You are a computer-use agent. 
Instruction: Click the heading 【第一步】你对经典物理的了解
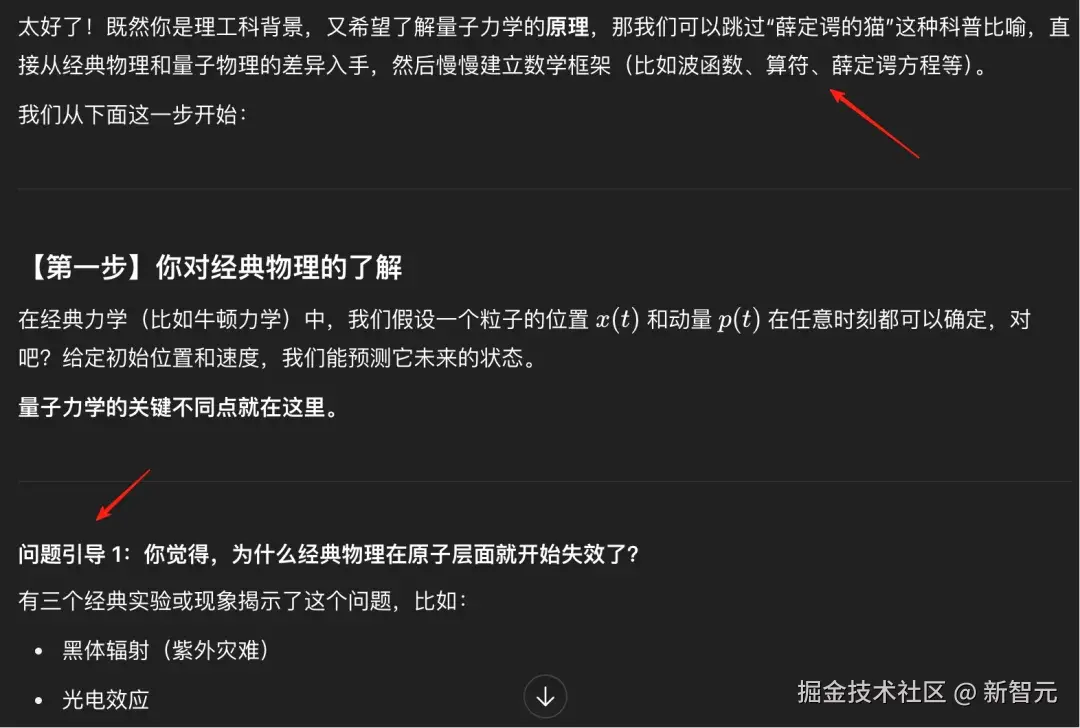[211, 267]
